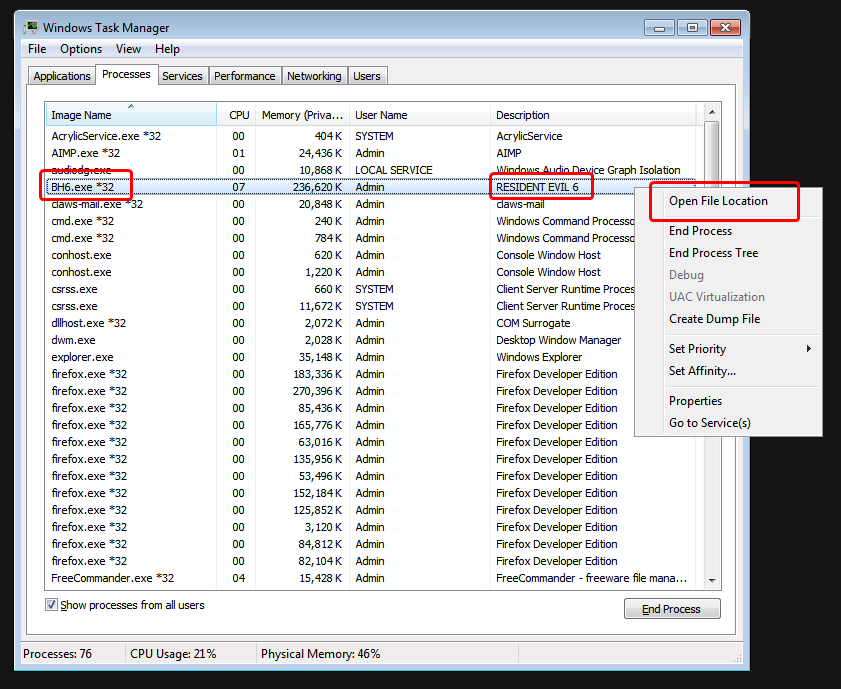Viewport: 841px width, 689px height.
Task: Open the File menu
Action: click(37, 49)
